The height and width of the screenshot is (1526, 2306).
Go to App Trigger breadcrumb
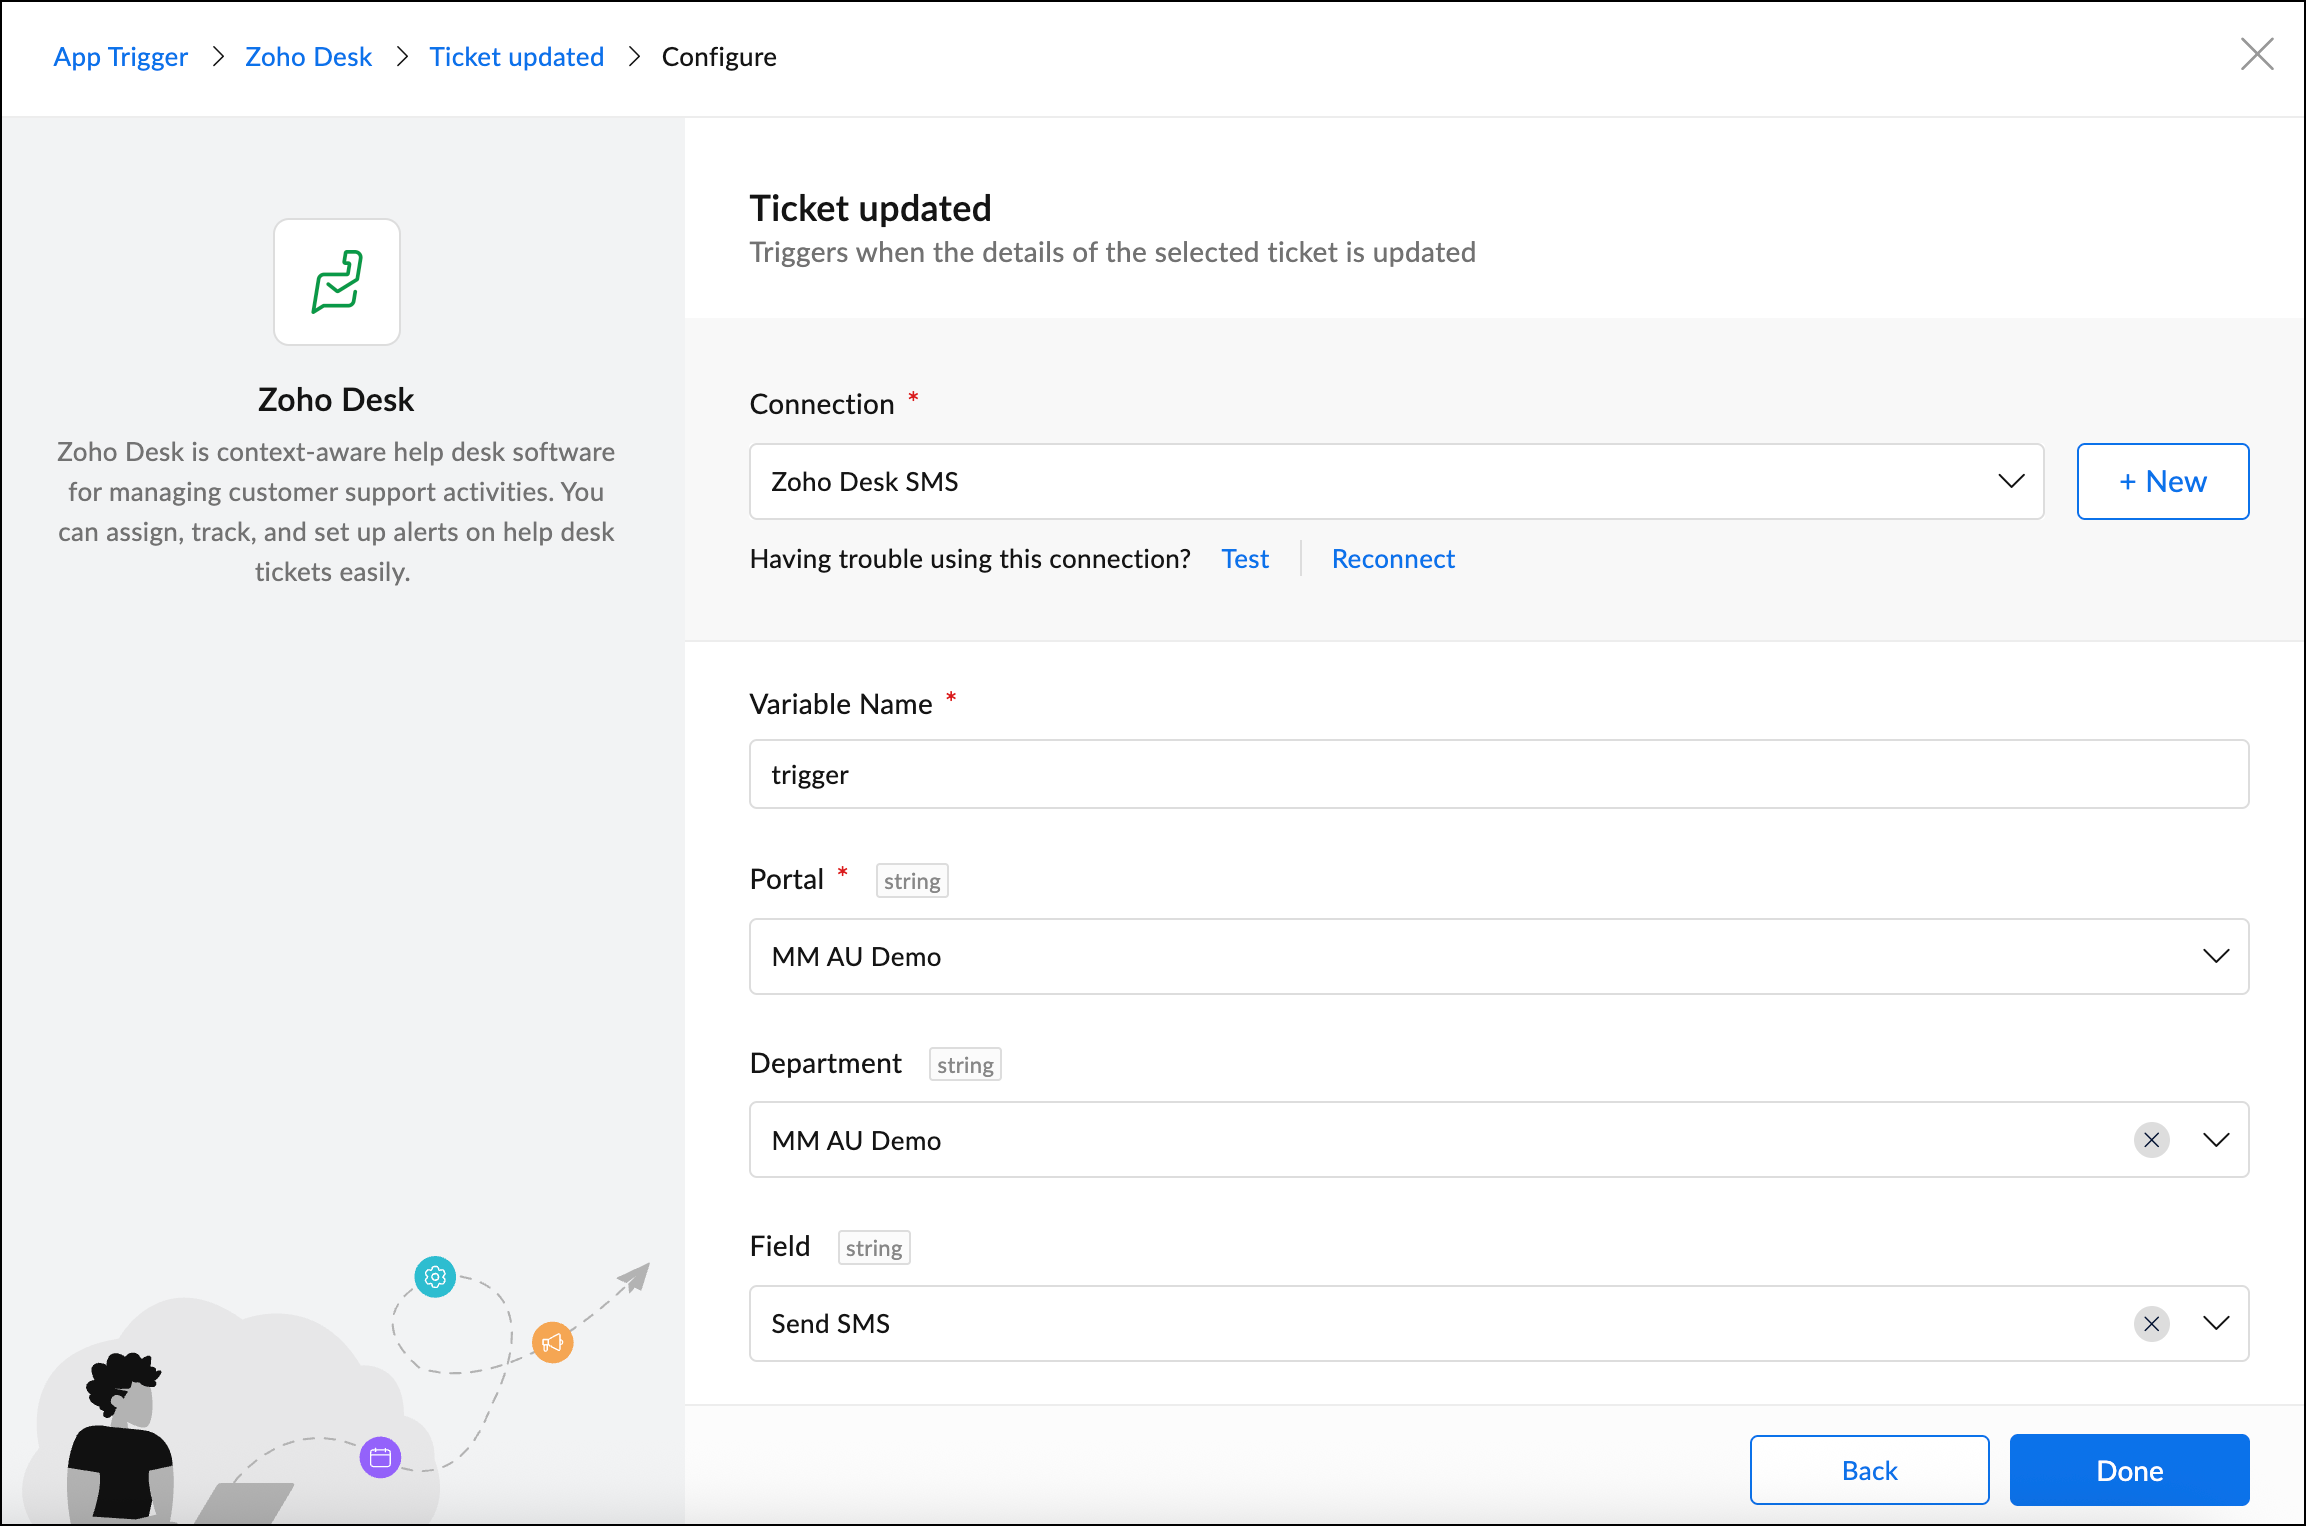click(x=120, y=57)
